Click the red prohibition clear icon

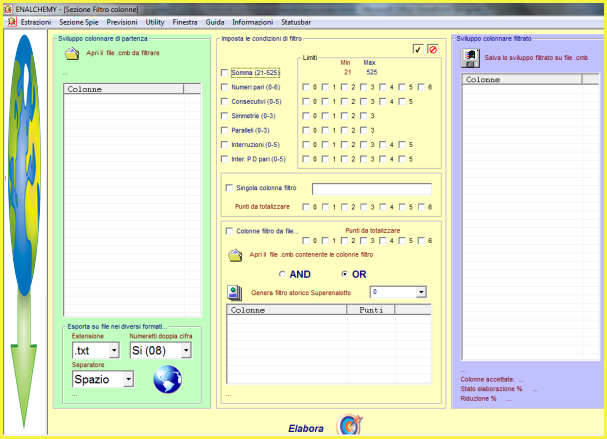[433, 49]
